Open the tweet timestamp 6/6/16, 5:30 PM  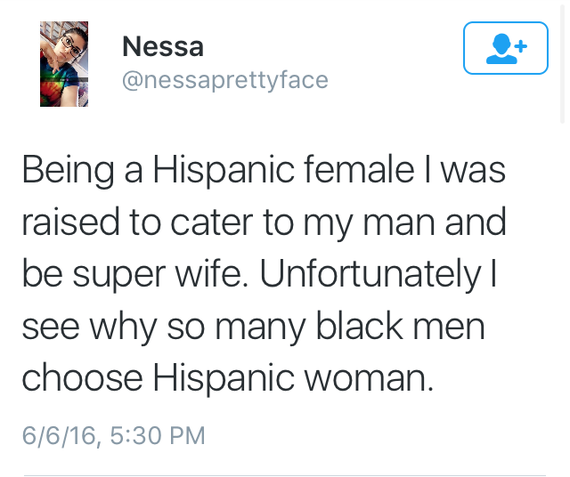[x=114, y=435]
